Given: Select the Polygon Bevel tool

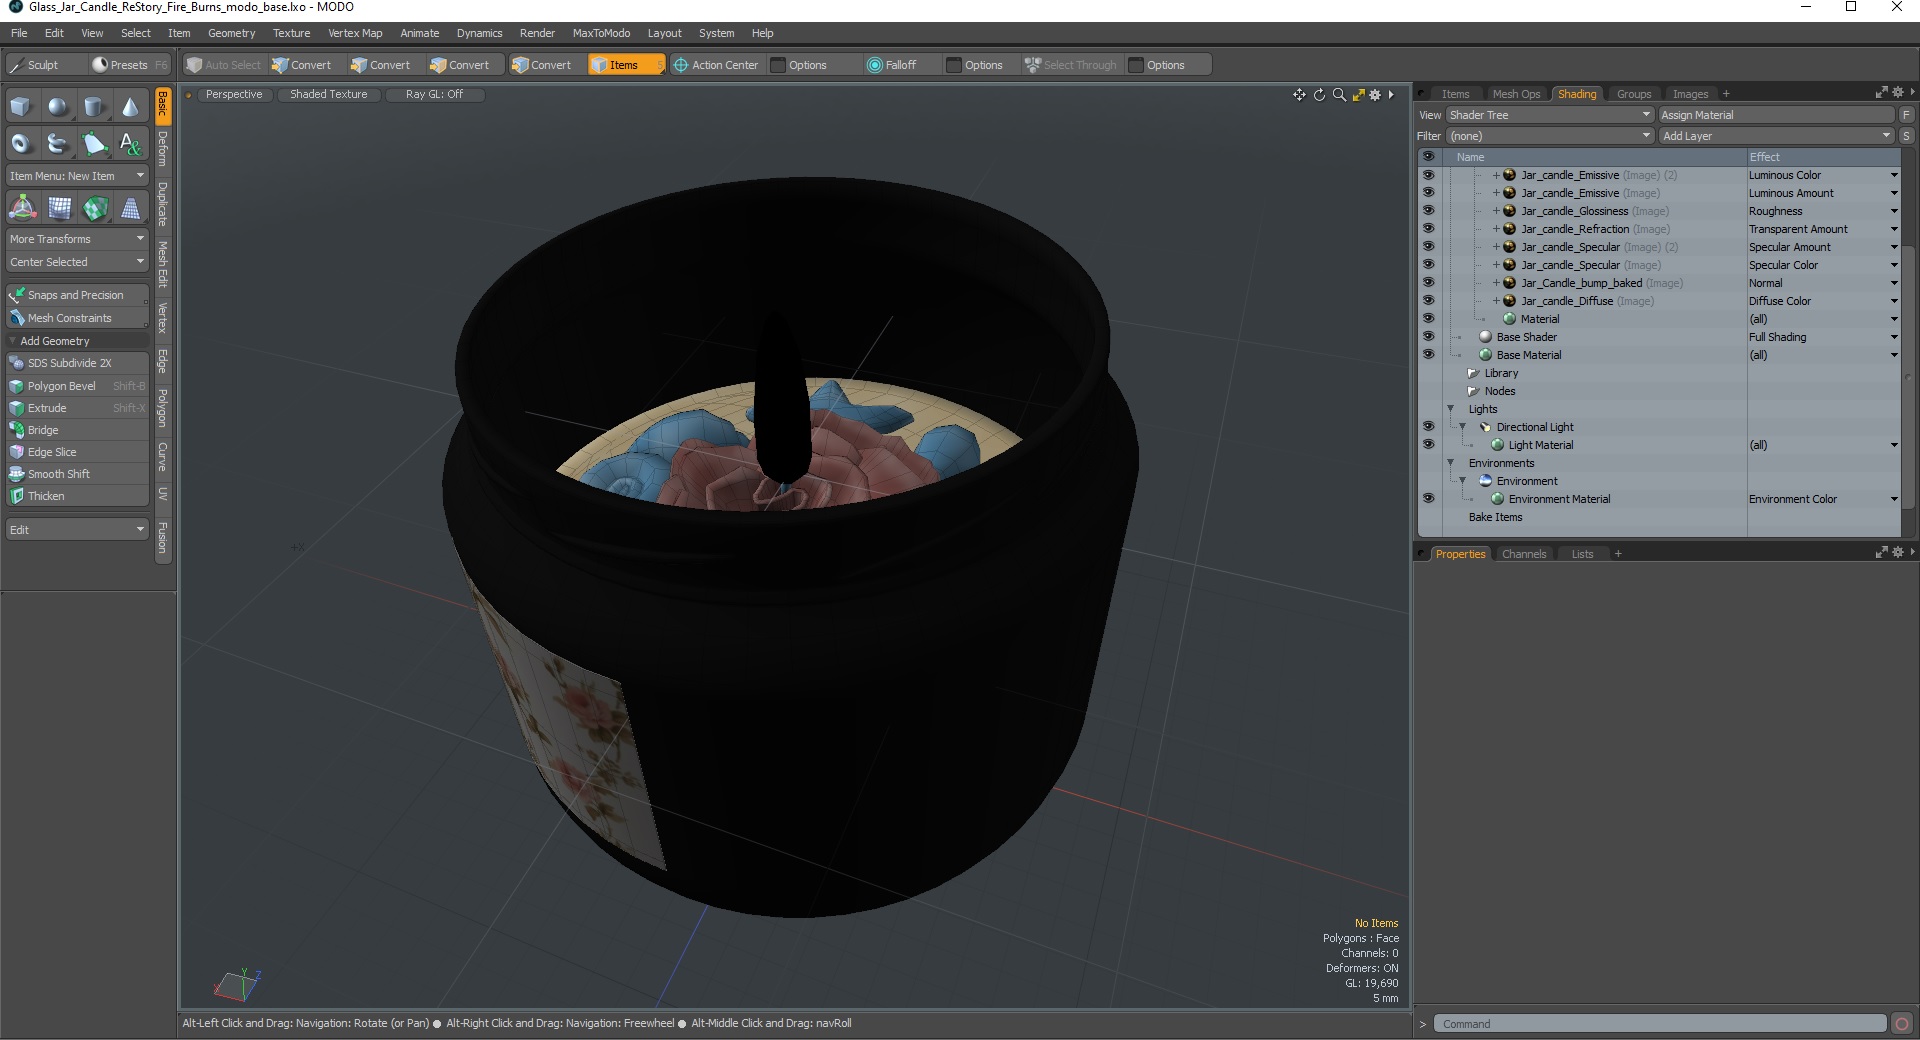Looking at the screenshot, I should click(x=77, y=386).
